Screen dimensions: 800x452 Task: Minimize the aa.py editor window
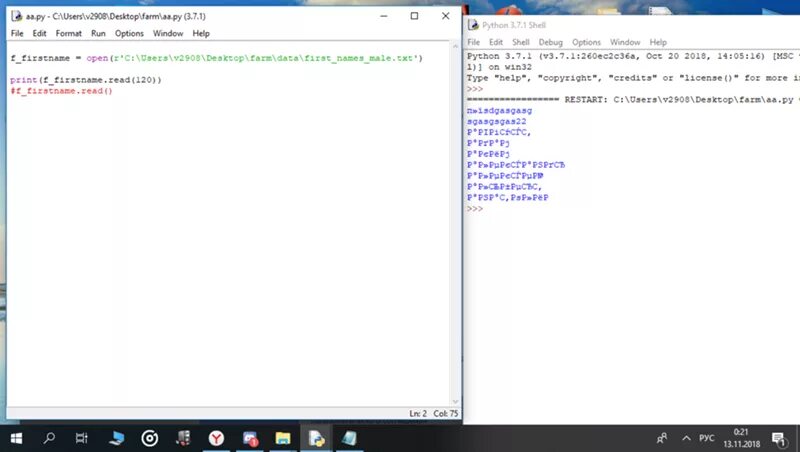[384, 16]
